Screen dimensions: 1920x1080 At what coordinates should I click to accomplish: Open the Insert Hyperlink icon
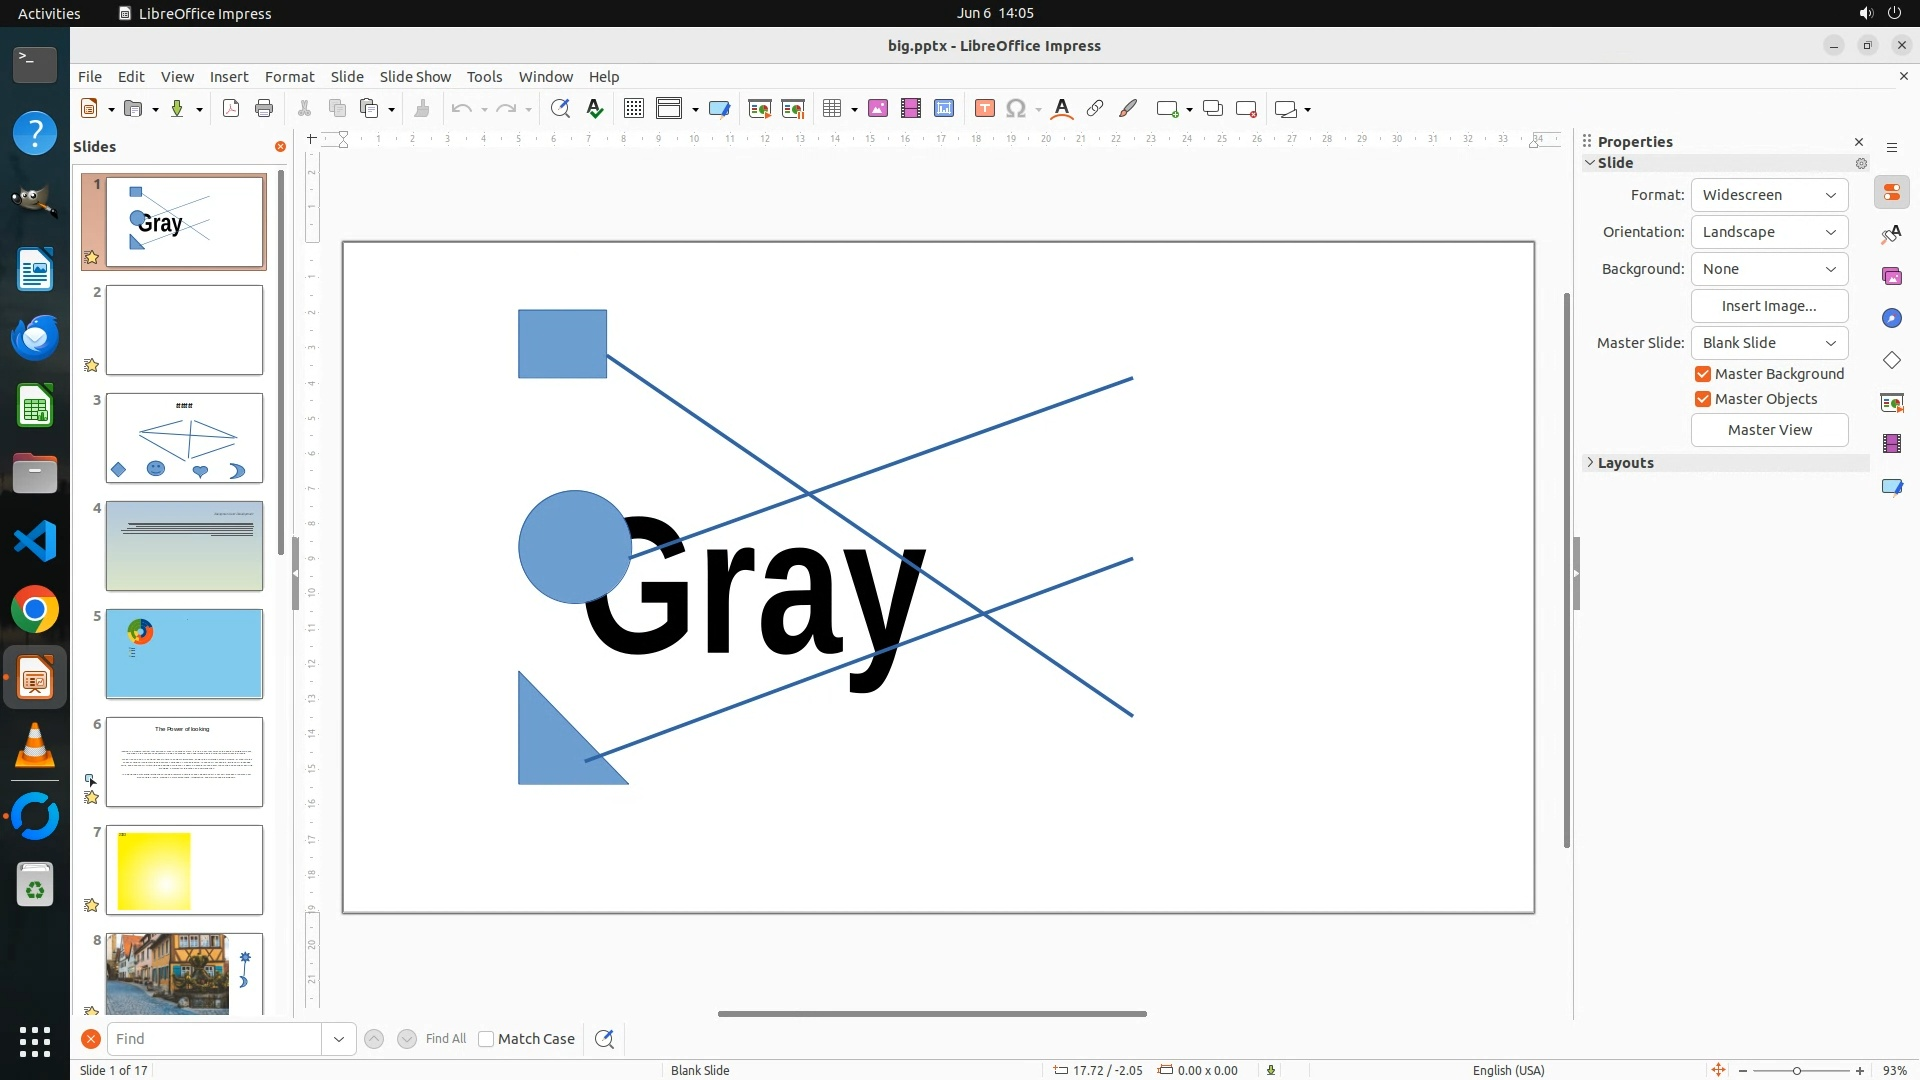[x=1095, y=109]
